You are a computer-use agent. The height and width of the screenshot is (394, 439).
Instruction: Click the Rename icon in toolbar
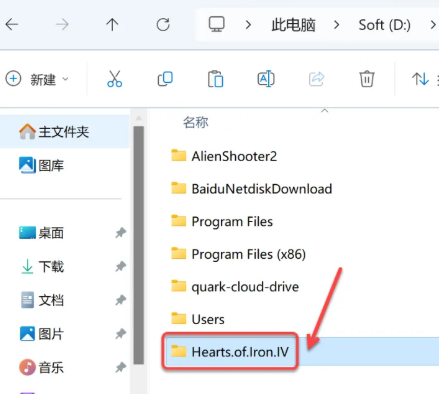tap(266, 79)
